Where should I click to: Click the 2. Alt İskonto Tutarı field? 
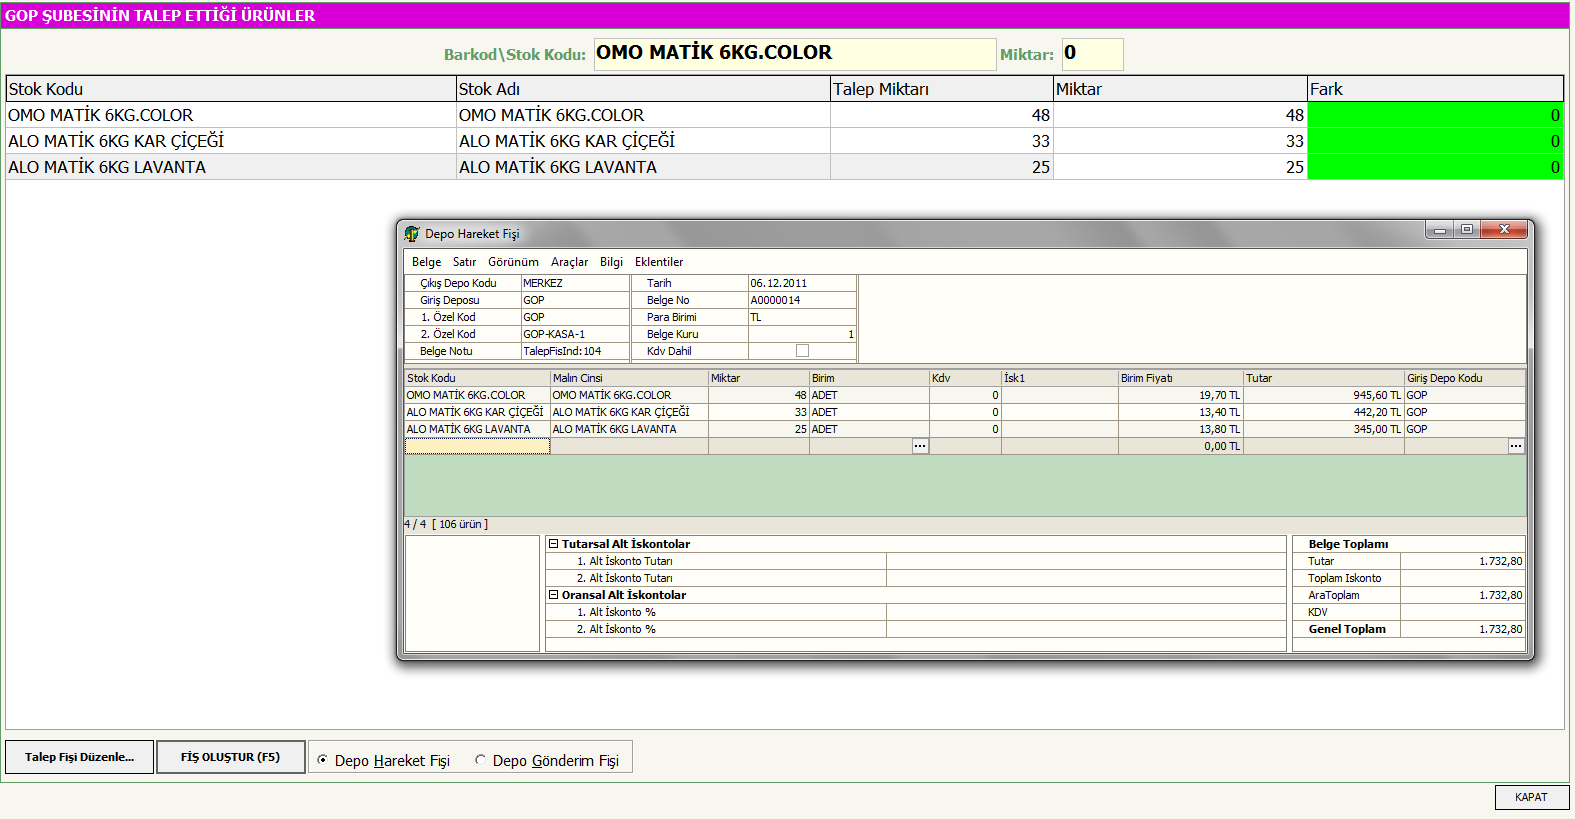(1086, 578)
